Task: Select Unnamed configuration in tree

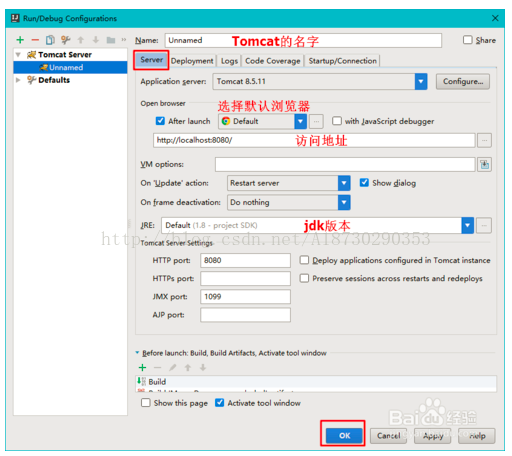Action: coord(70,67)
